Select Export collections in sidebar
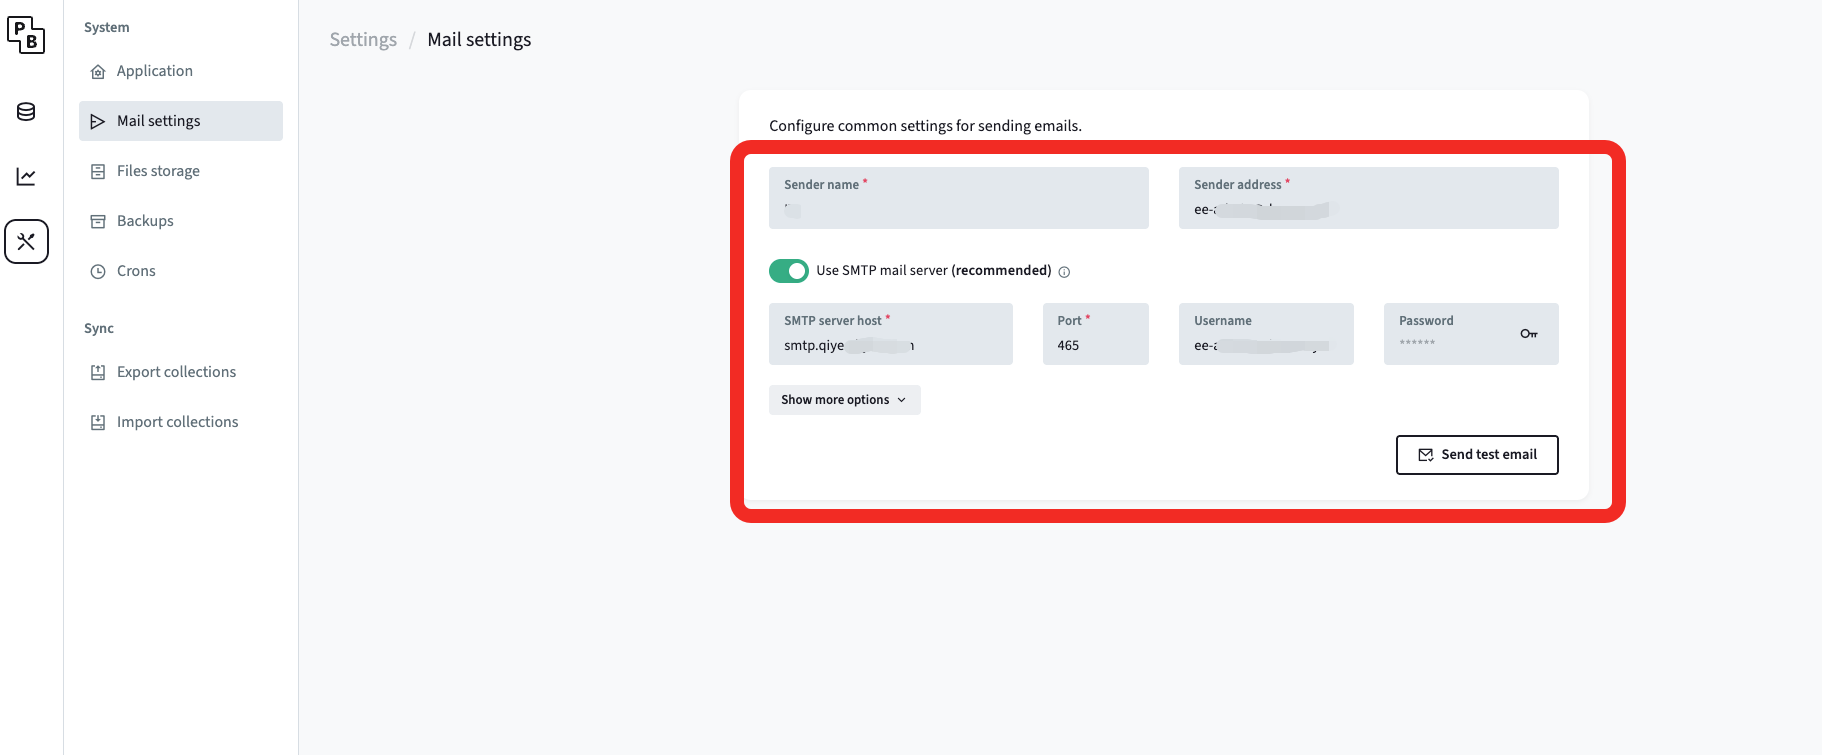The width and height of the screenshot is (1822, 755). pyautogui.click(x=176, y=372)
